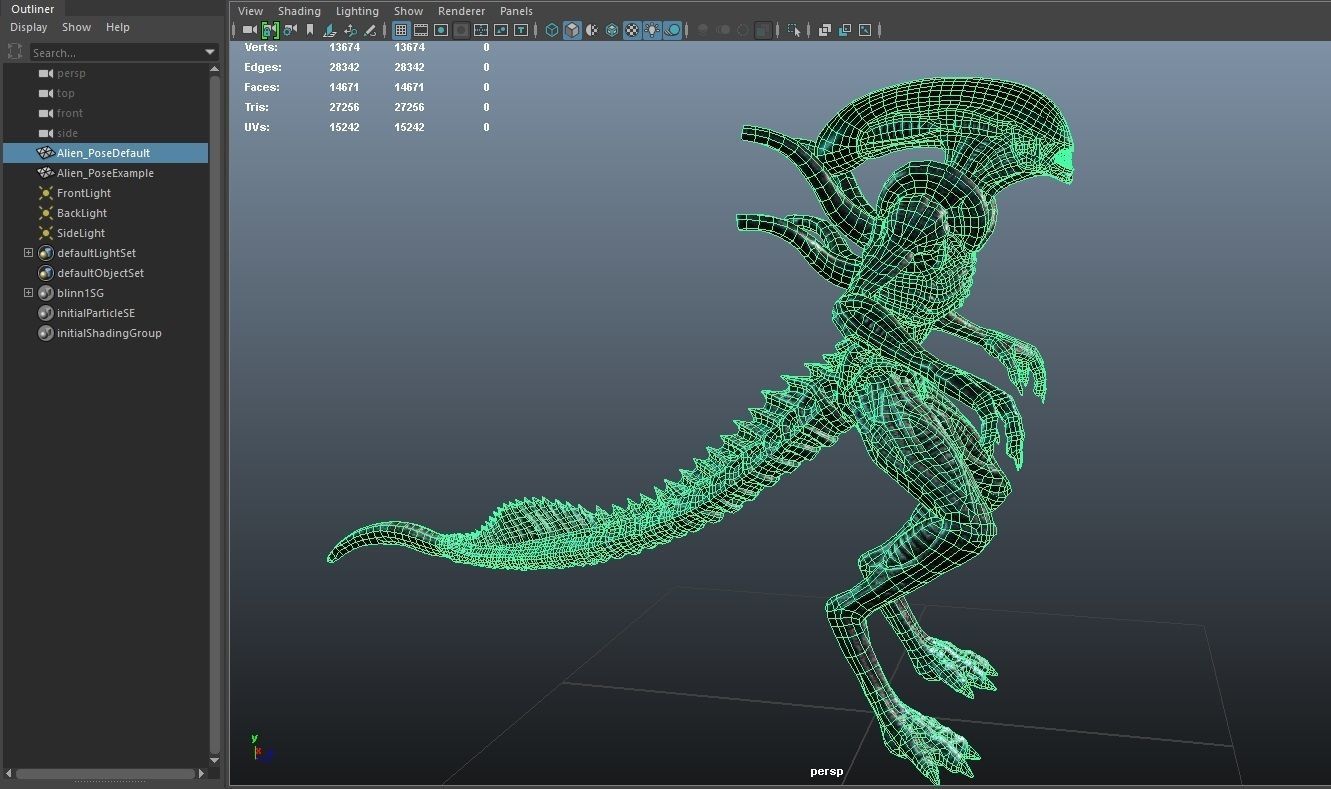Toggle the Field Chart icon
Viewport: 1331px width, 789px height.
481,30
